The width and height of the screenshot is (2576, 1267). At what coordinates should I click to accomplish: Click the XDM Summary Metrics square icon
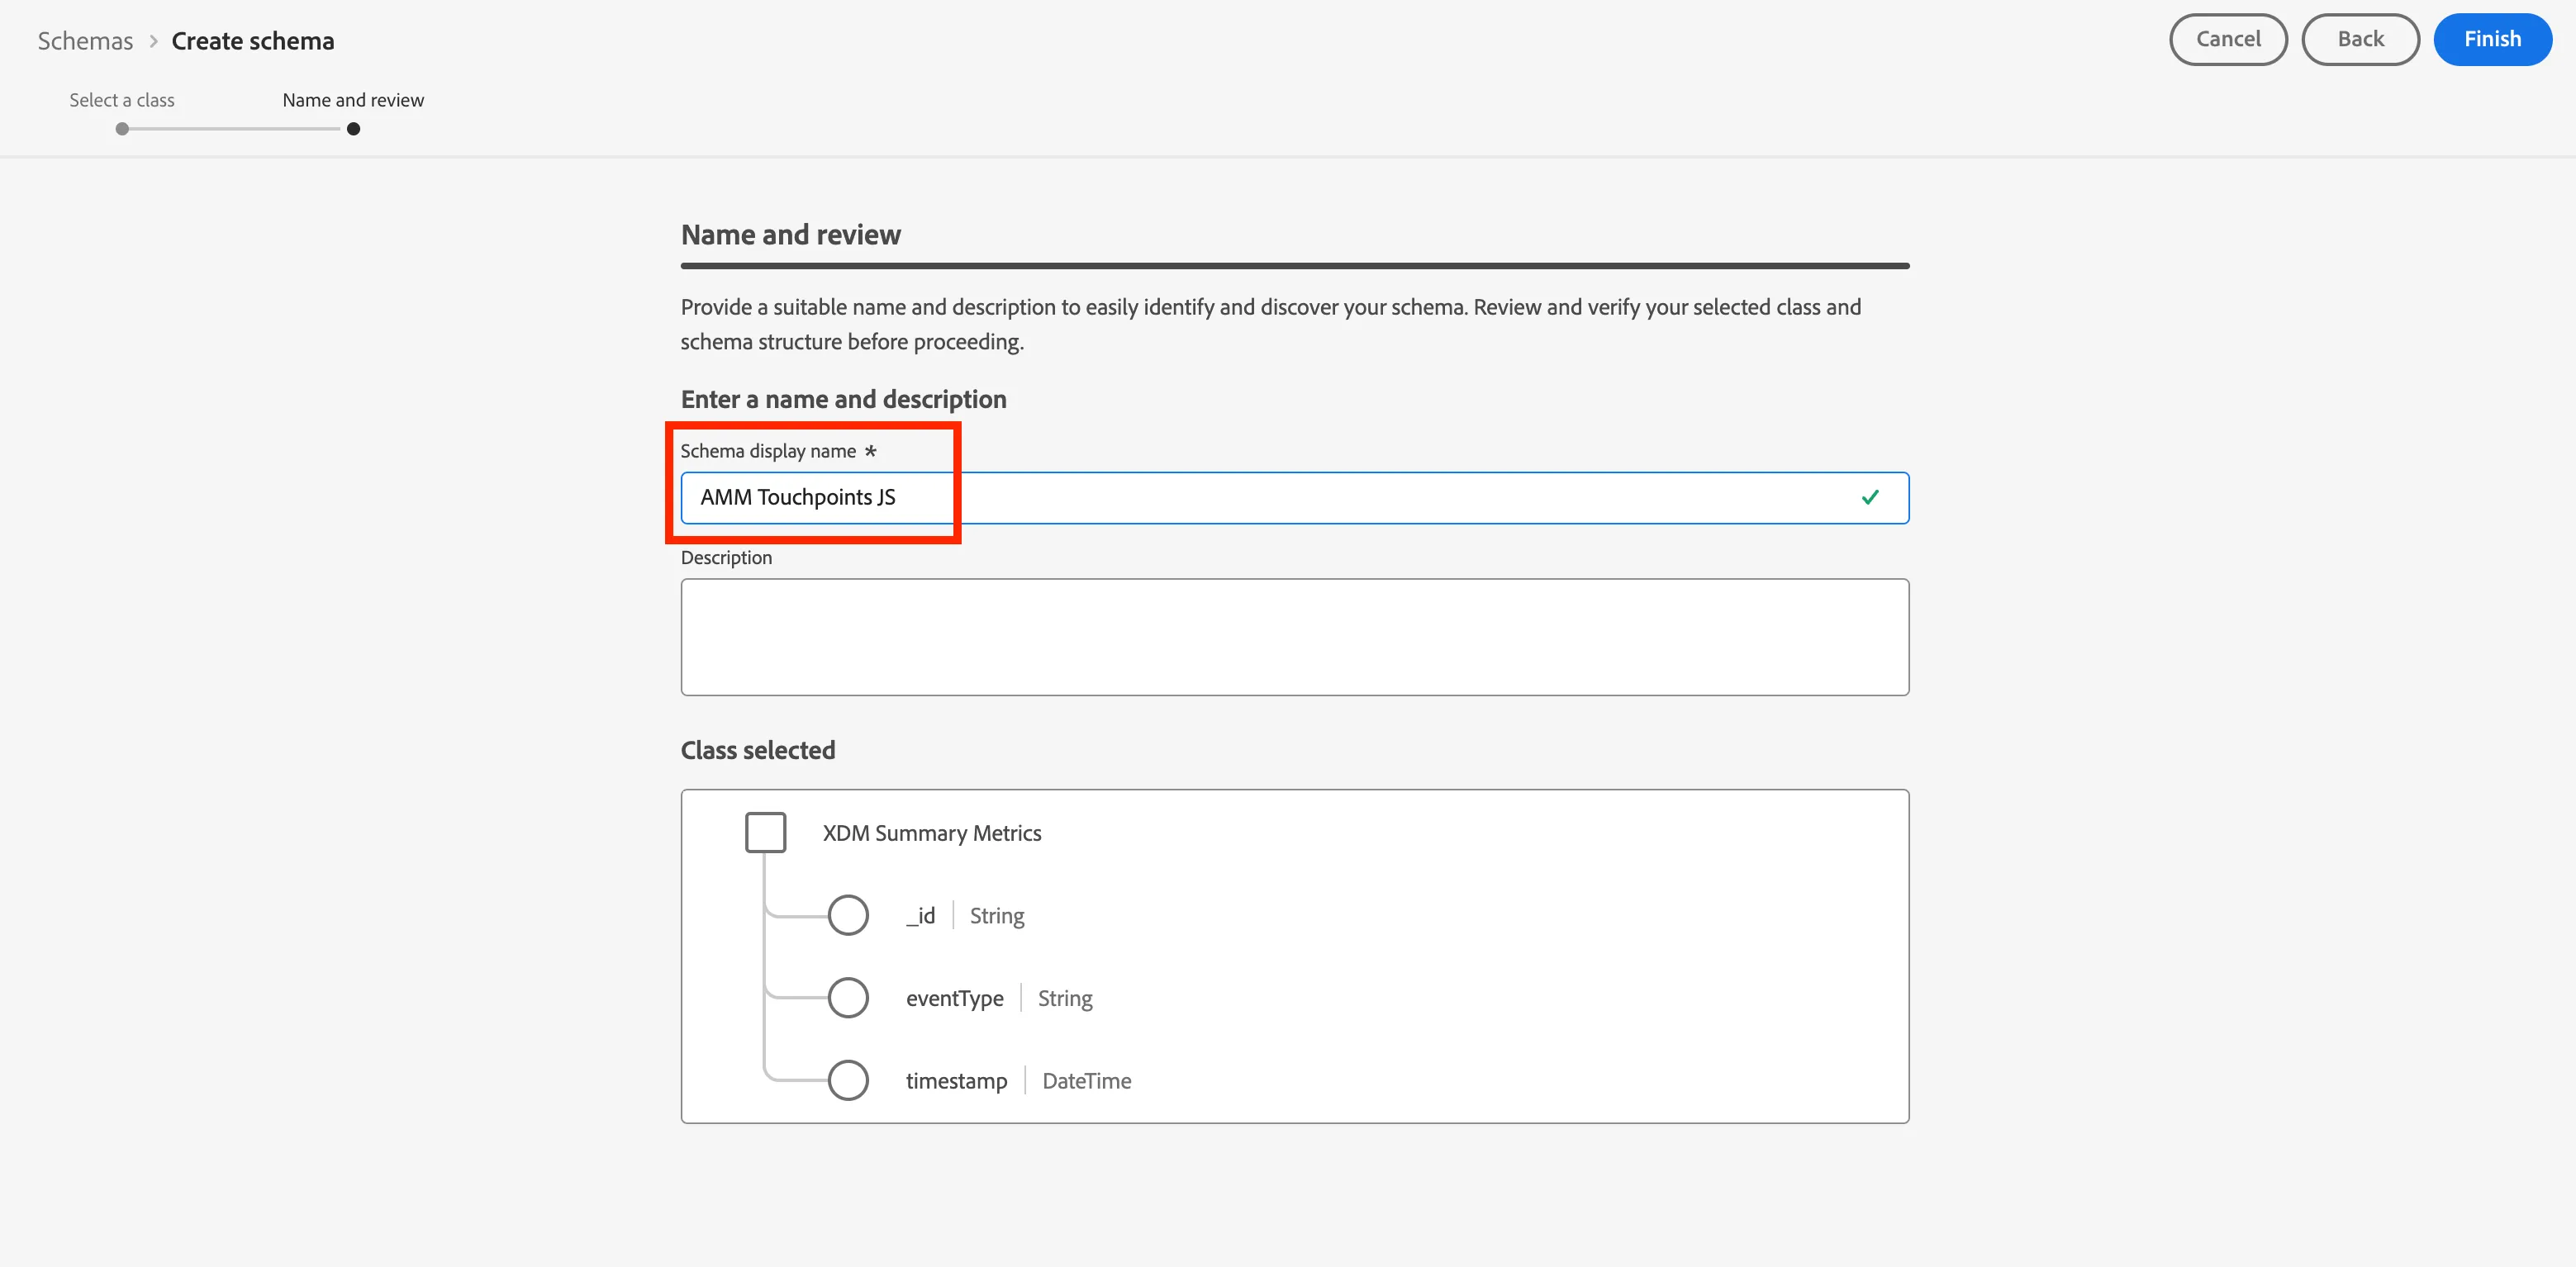pyautogui.click(x=766, y=833)
